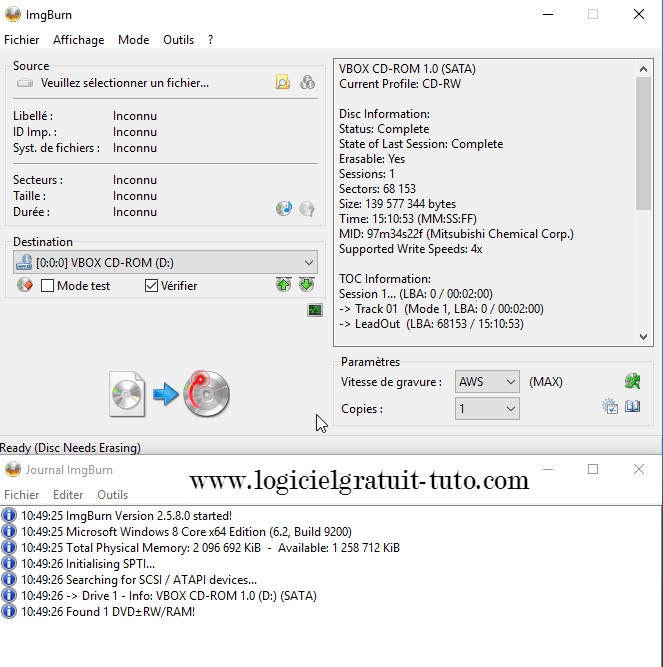Click 'MID: 97m34s22f' line in disc info
Screen dimensions: 663x667
(x=456, y=234)
